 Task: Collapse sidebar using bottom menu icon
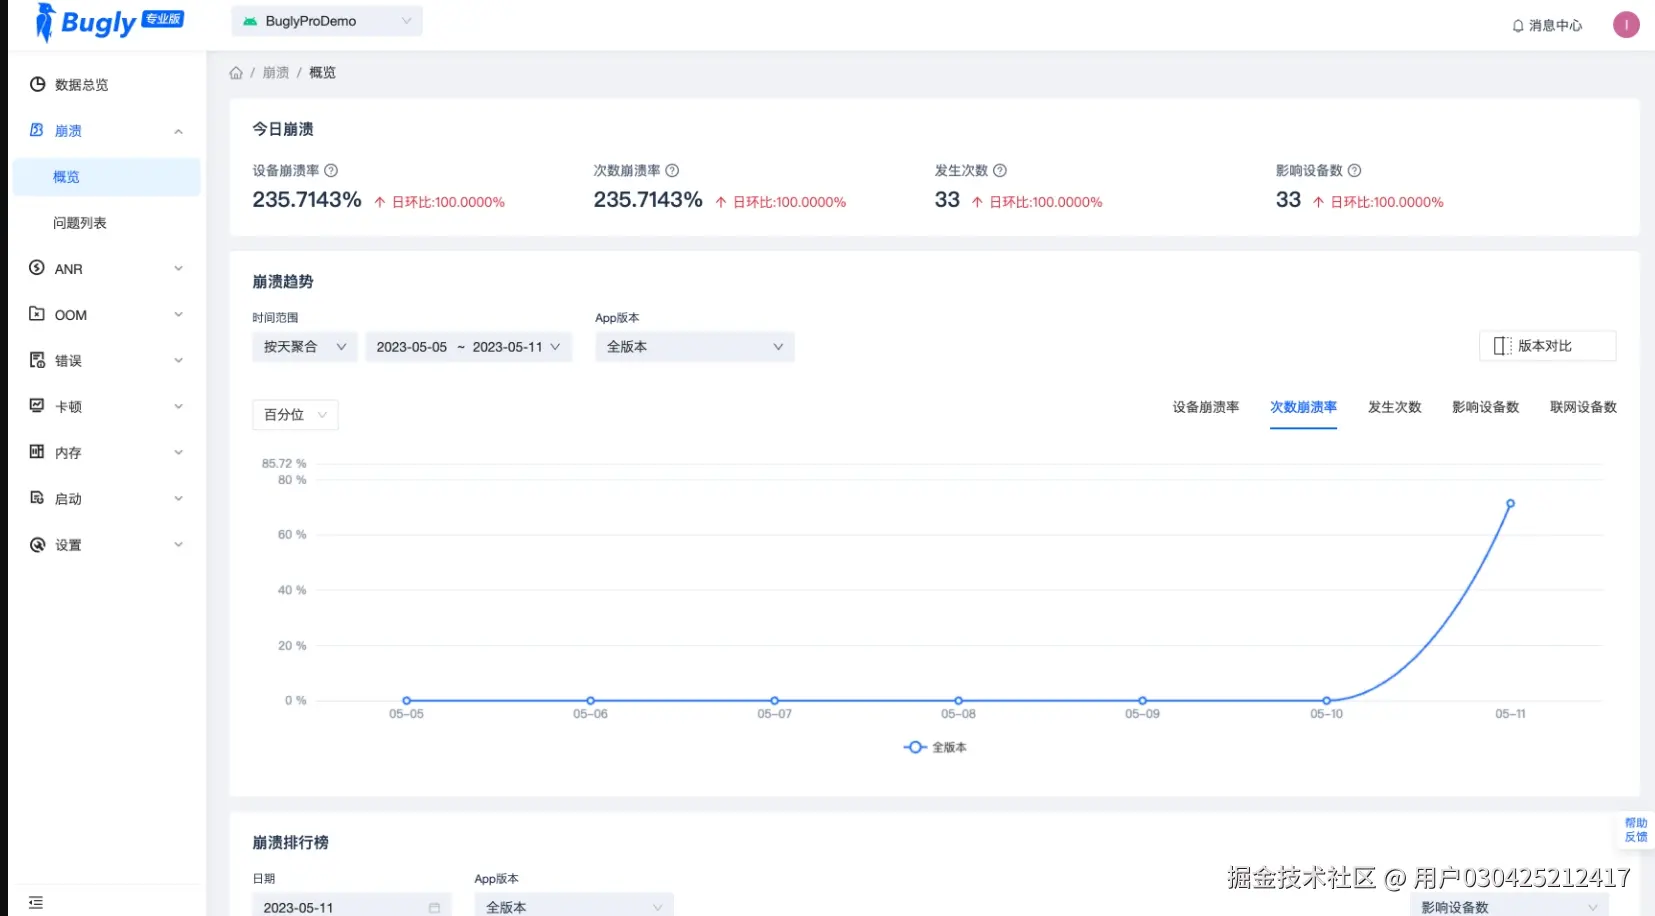click(x=36, y=902)
